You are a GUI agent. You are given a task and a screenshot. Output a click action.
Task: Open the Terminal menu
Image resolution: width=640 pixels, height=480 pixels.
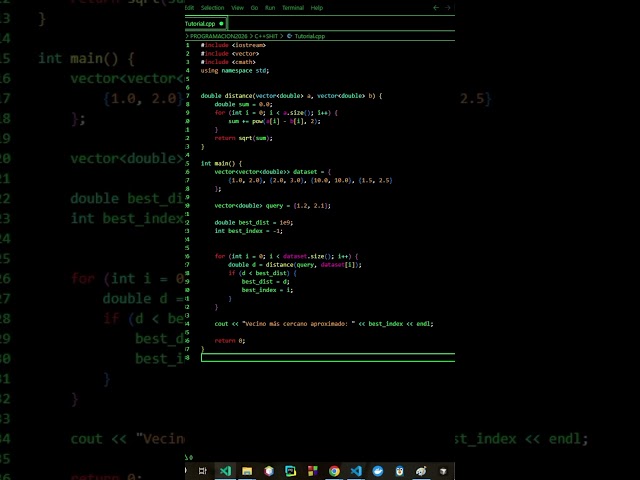coord(293,8)
